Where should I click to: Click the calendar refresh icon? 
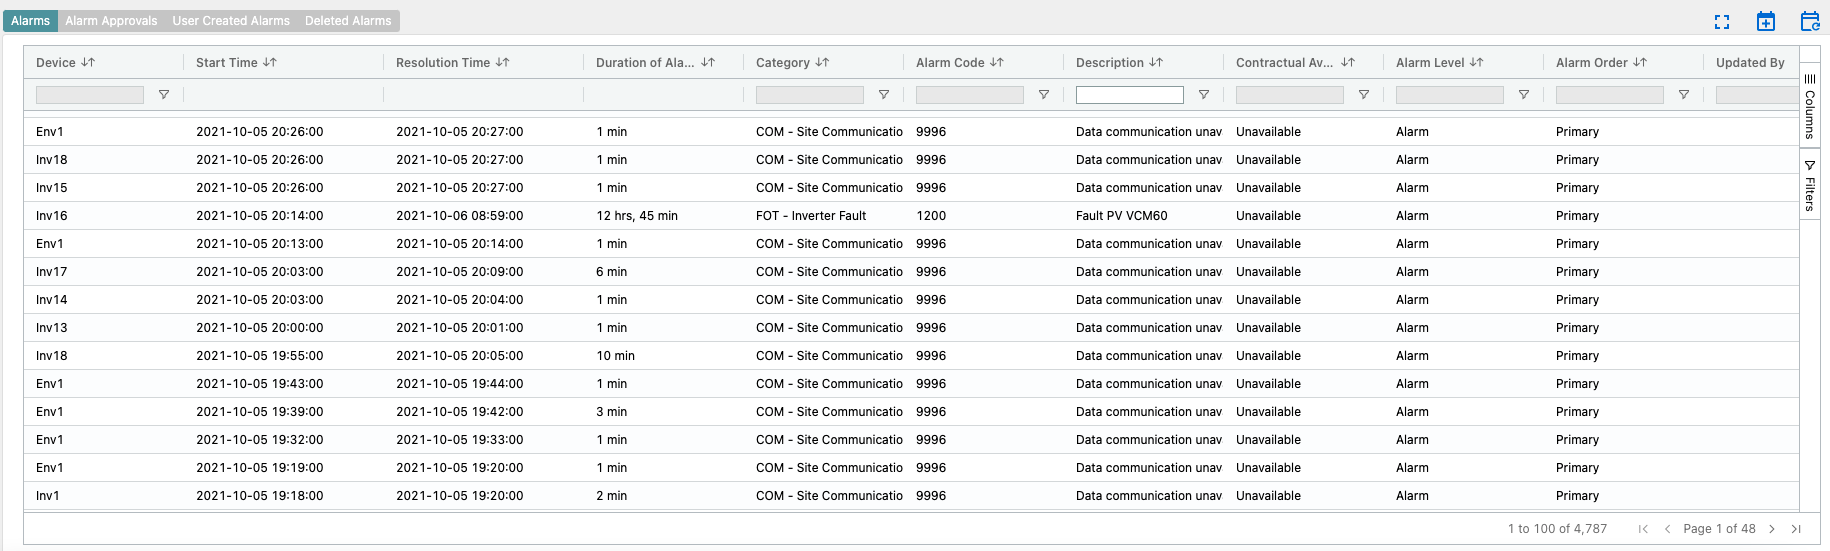(1810, 21)
